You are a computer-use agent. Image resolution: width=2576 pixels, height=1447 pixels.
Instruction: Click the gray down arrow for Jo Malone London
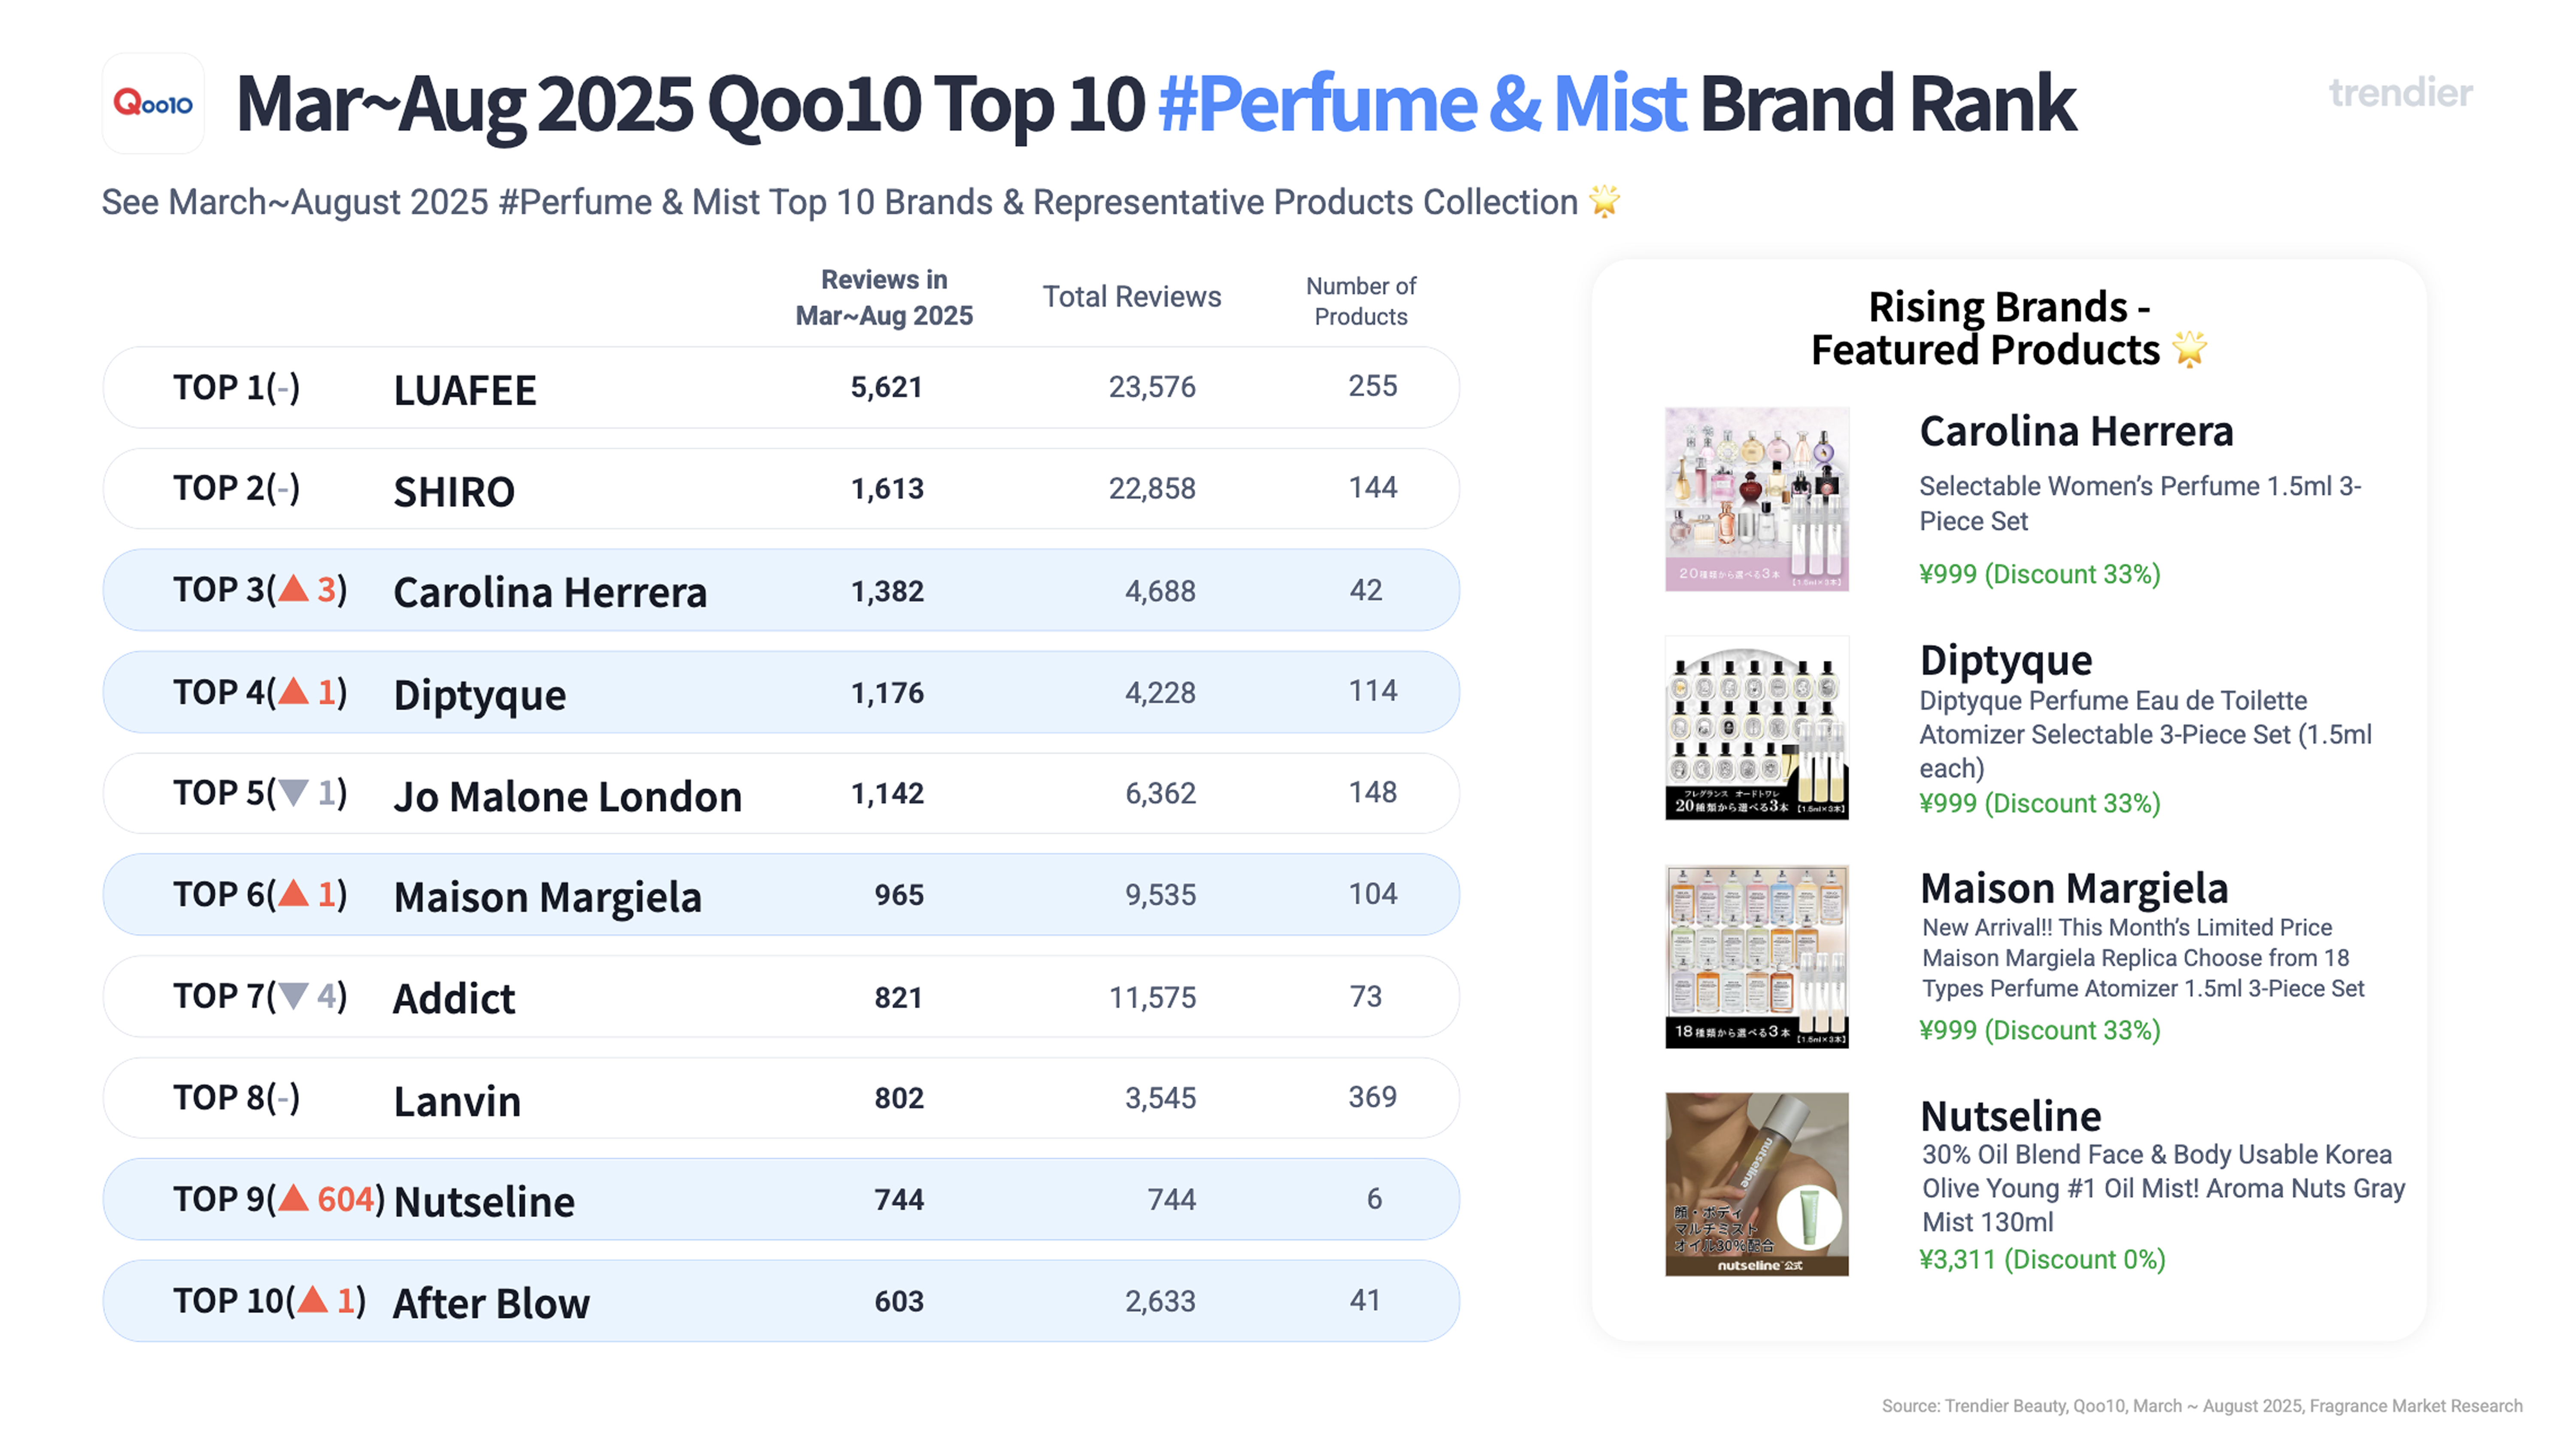(293, 792)
